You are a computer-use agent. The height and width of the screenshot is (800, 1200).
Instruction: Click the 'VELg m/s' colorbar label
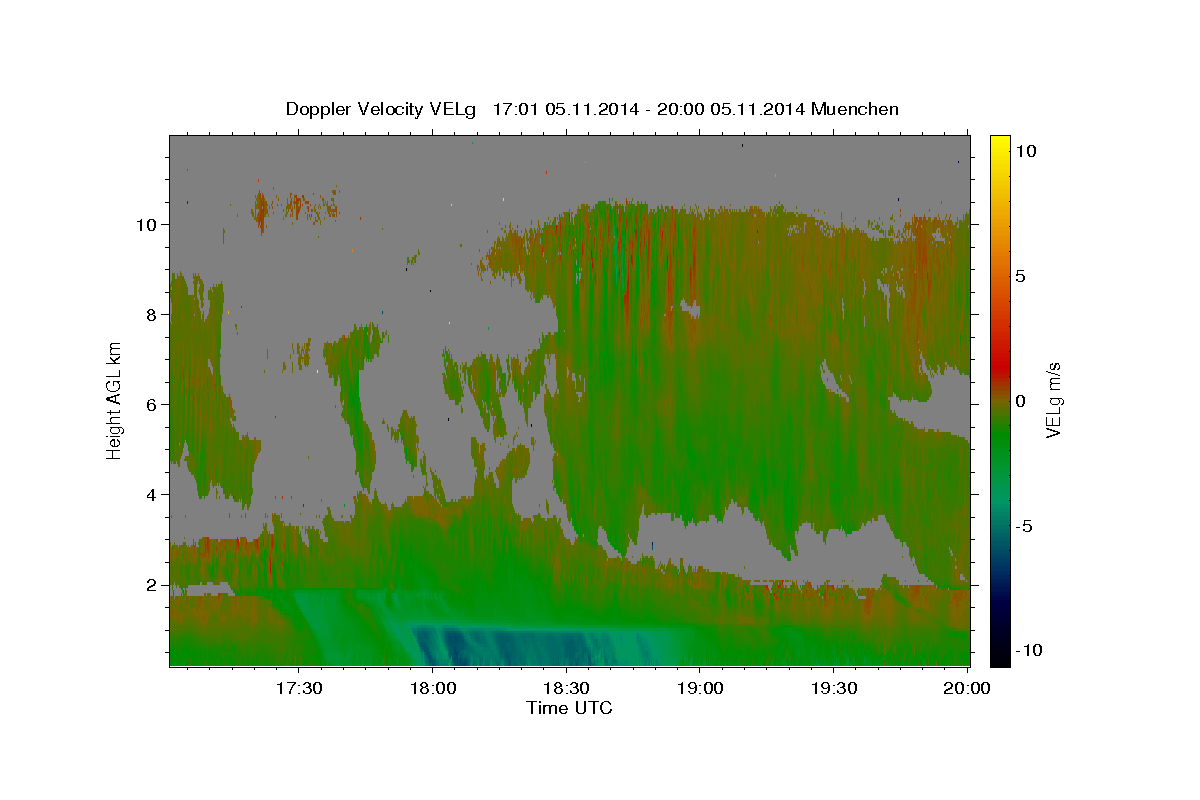1053,400
